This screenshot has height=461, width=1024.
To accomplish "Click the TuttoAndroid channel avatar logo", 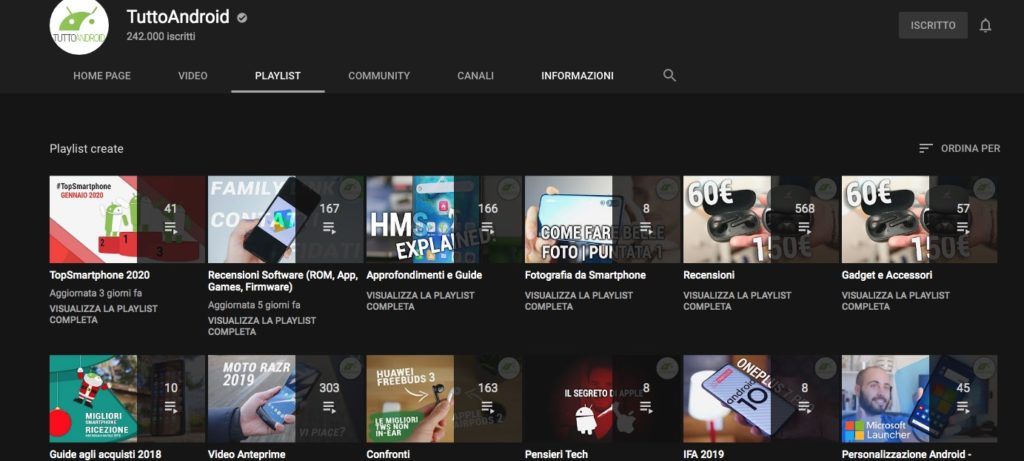I will 80,27.
